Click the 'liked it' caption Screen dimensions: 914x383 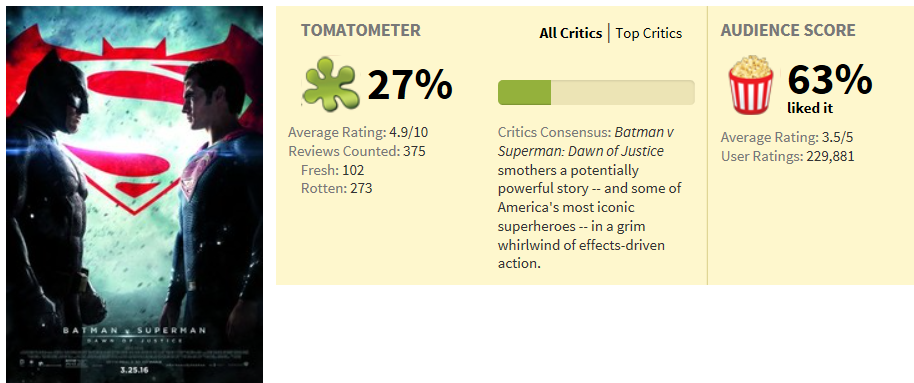coord(810,108)
